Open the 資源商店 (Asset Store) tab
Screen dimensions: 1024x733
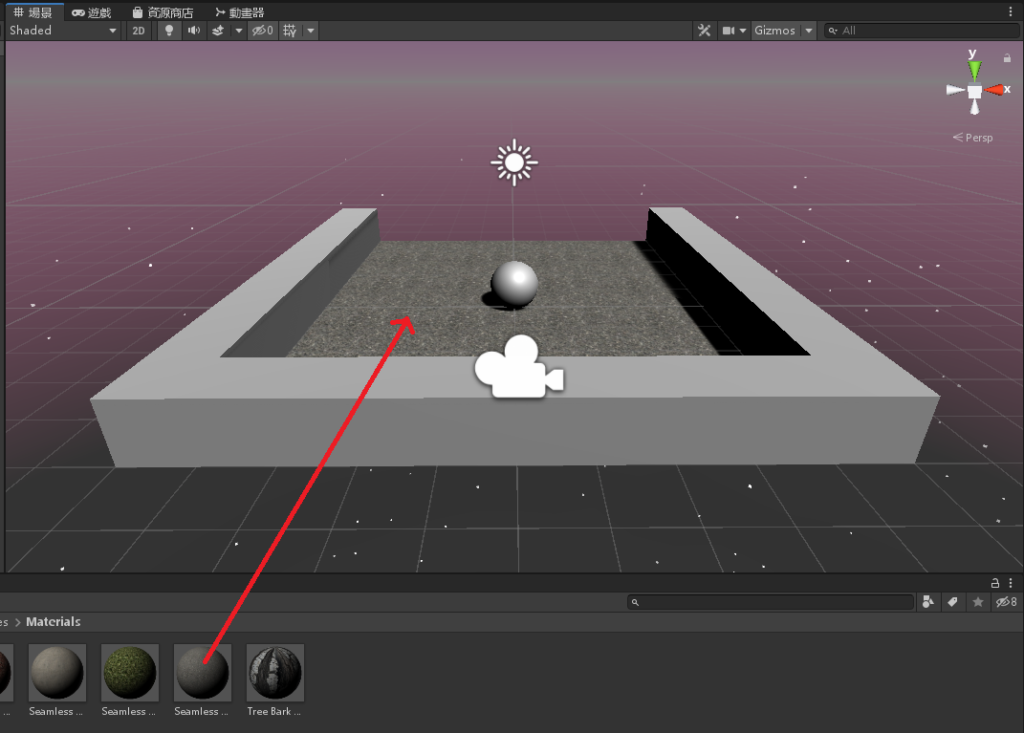[164, 12]
